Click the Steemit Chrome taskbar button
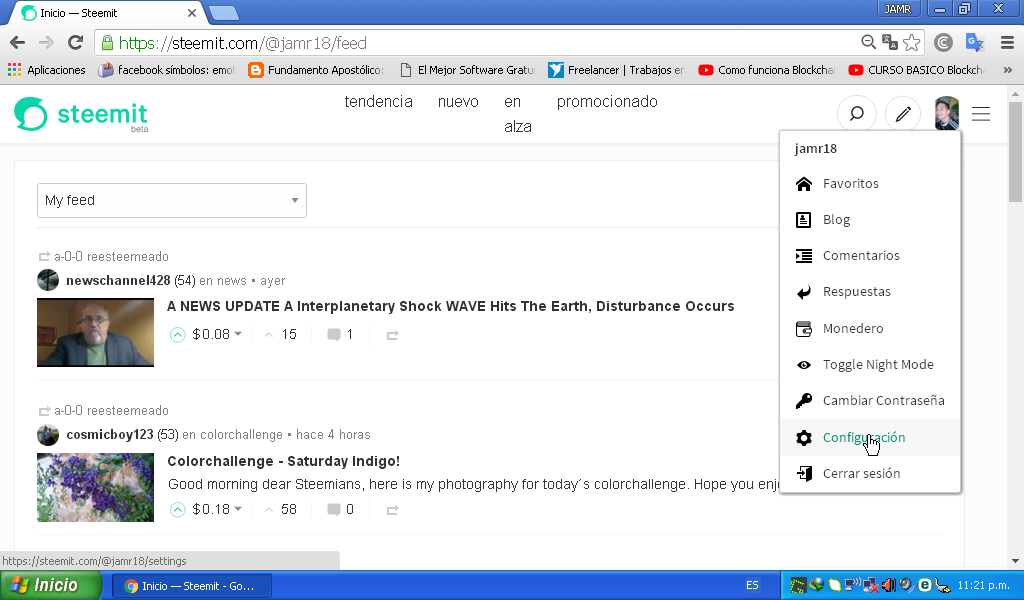The height and width of the screenshot is (600, 1024). click(191, 586)
